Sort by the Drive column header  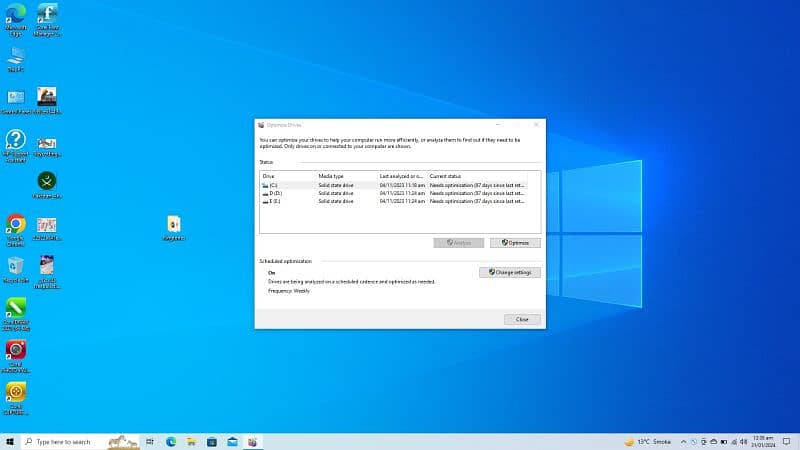287,176
